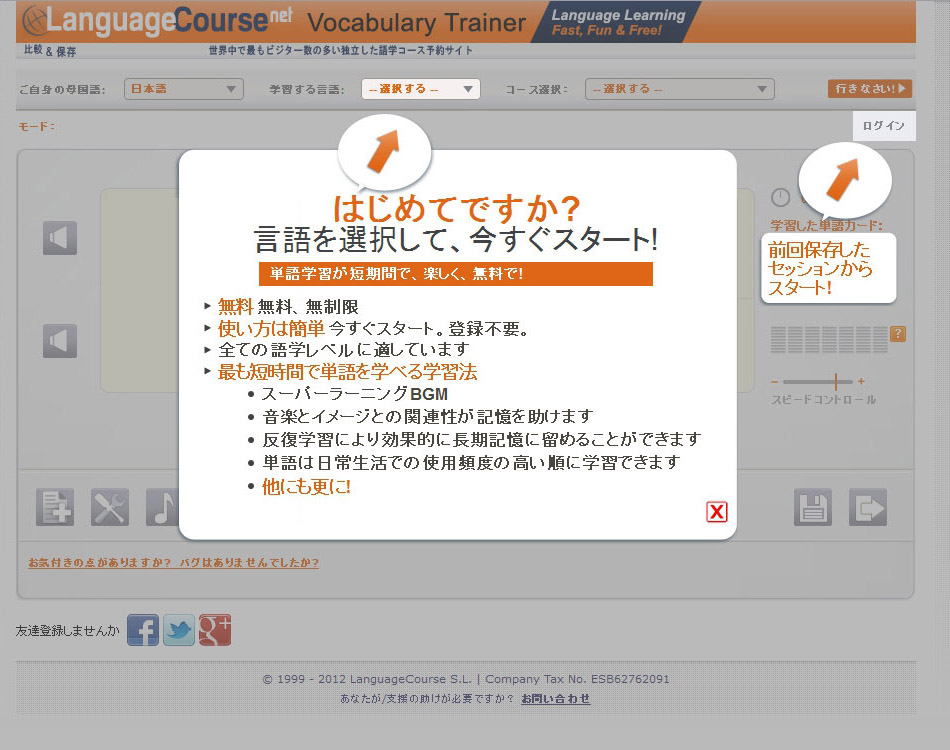The height and width of the screenshot is (750, 950).
Task: Open the tools settings wrench icon
Action: coord(110,507)
